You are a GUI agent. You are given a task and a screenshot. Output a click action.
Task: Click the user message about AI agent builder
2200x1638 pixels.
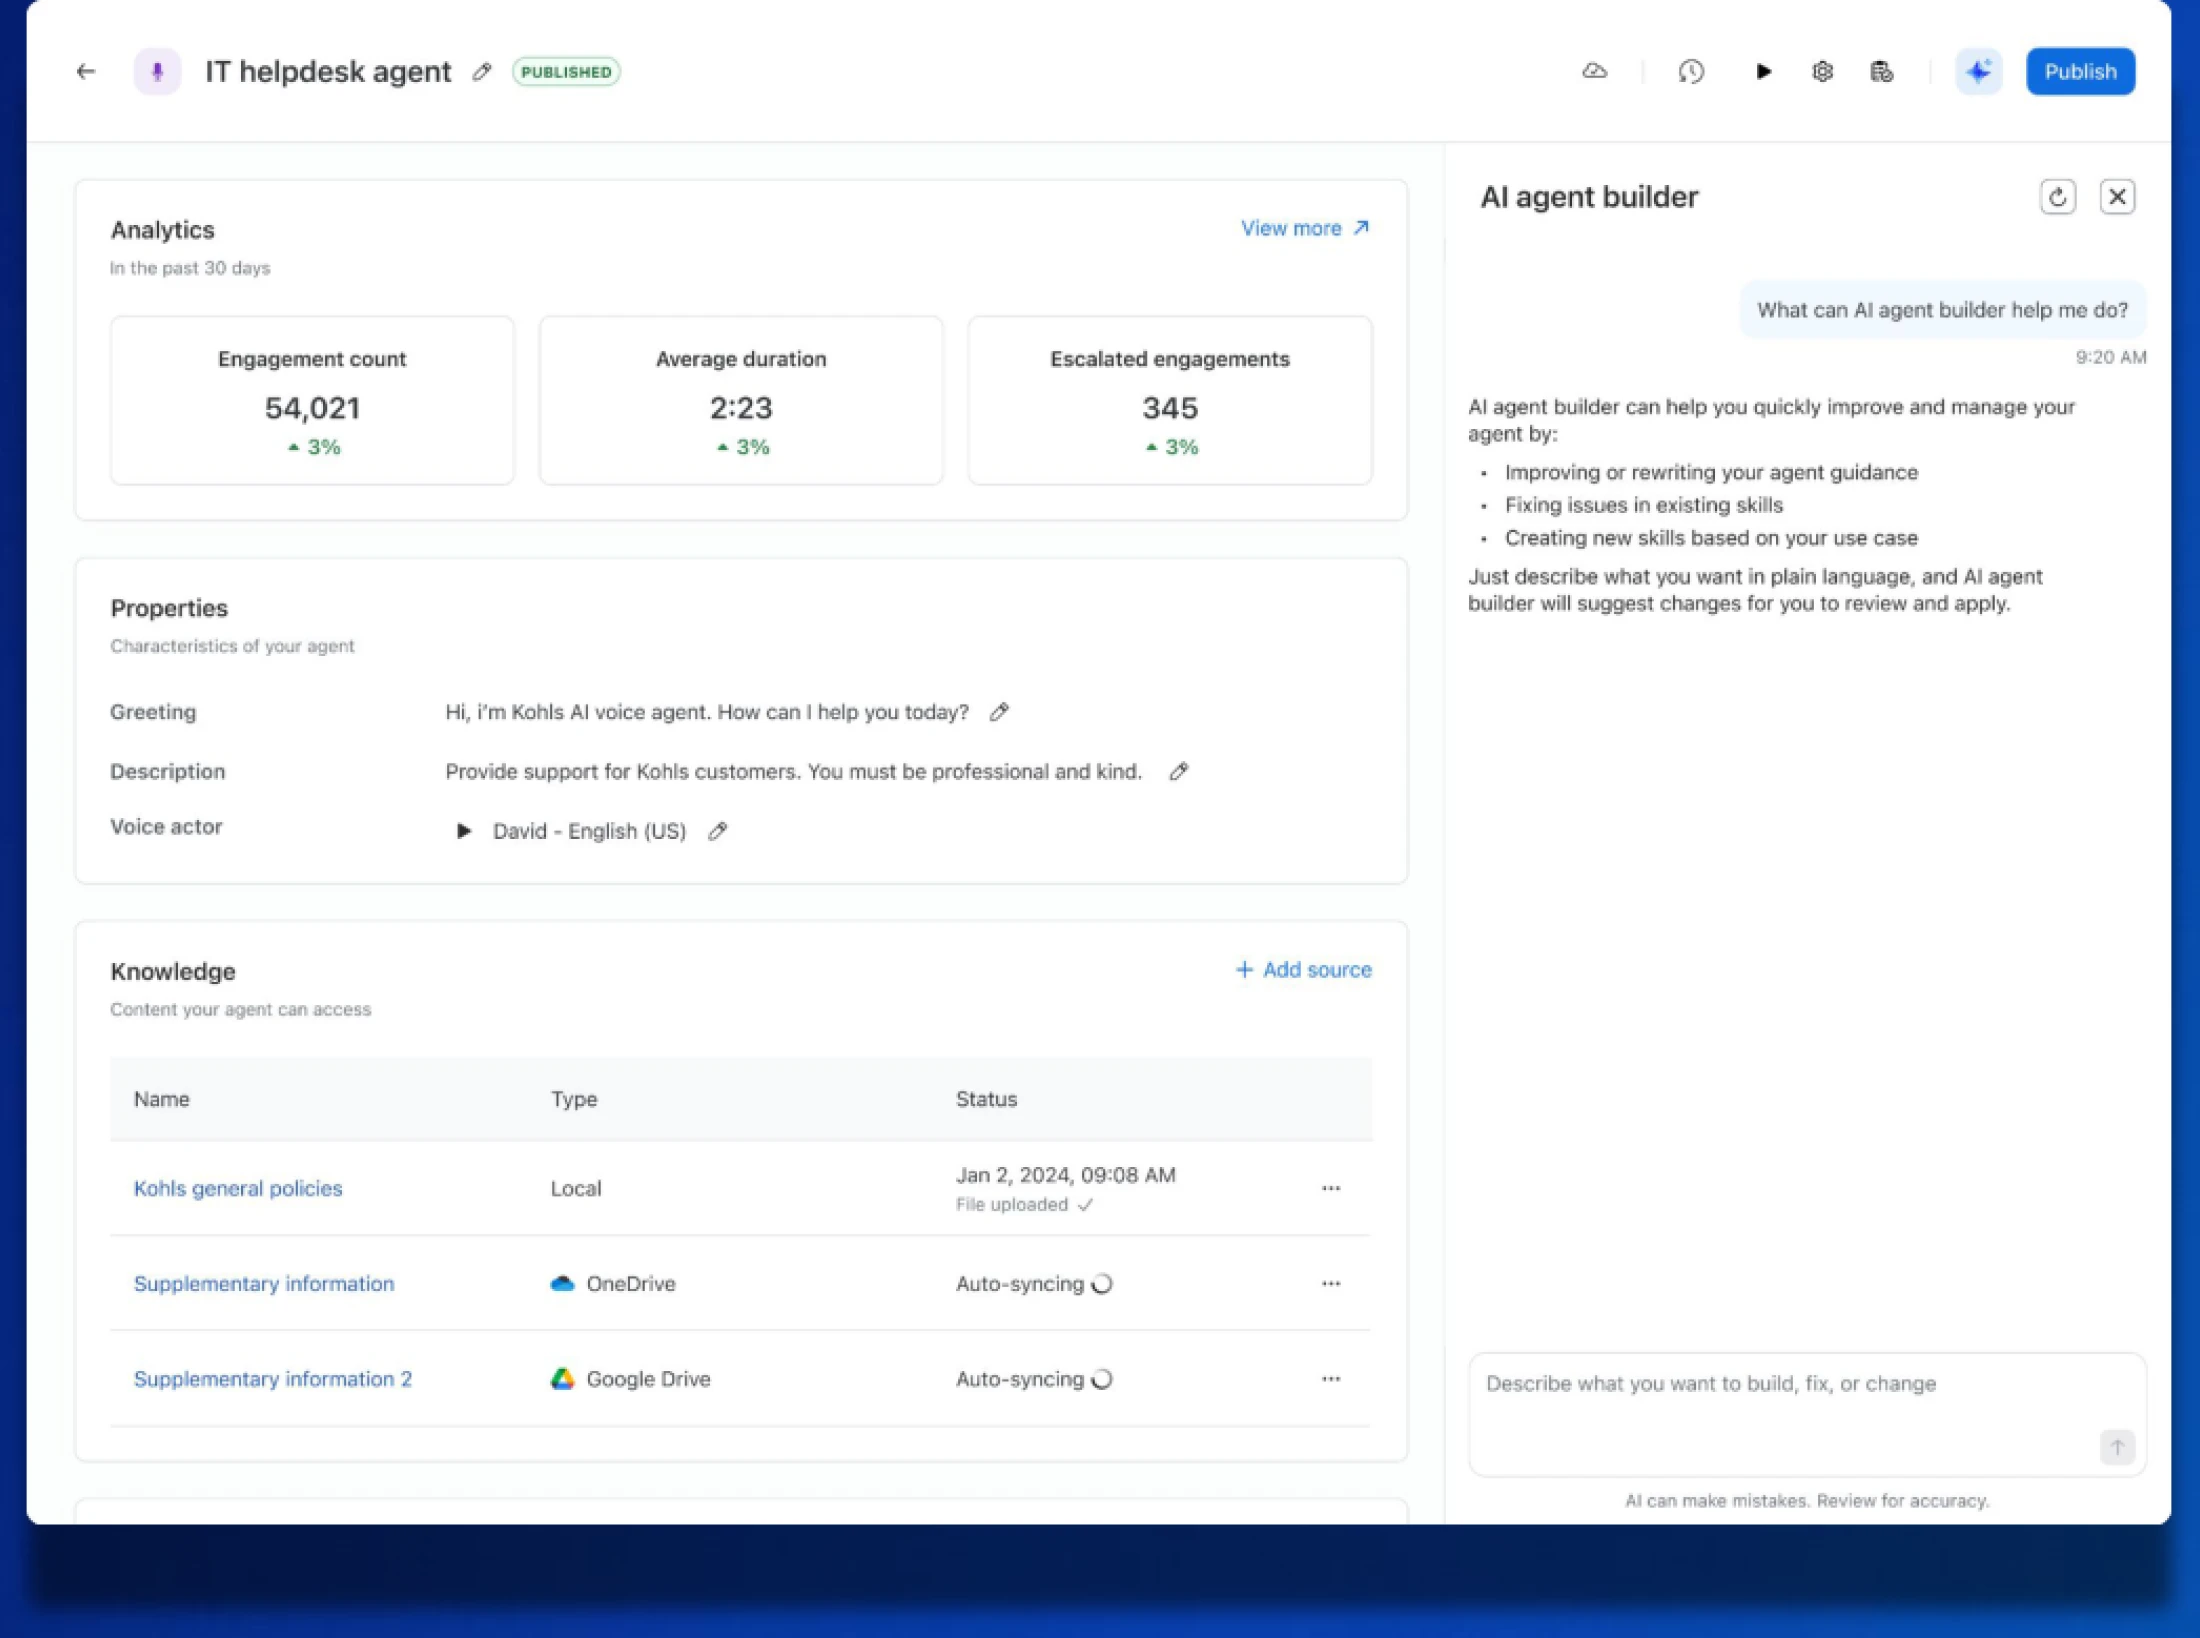pos(1942,310)
